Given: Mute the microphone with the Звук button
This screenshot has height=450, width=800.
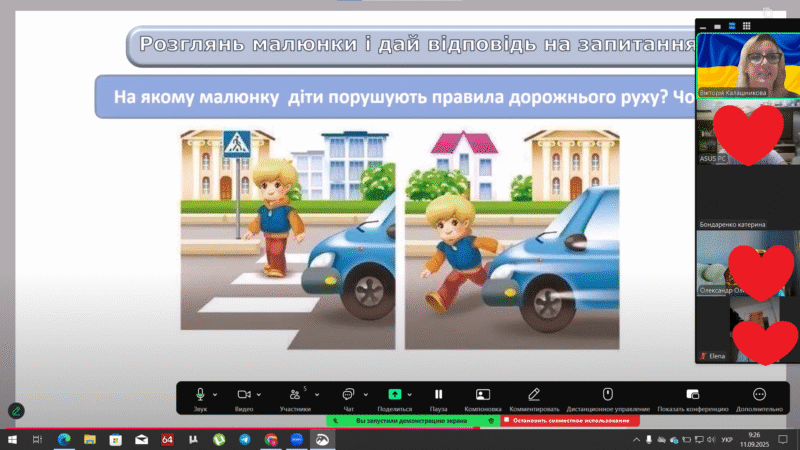Looking at the screenshot, I should [x=200, y=395].
